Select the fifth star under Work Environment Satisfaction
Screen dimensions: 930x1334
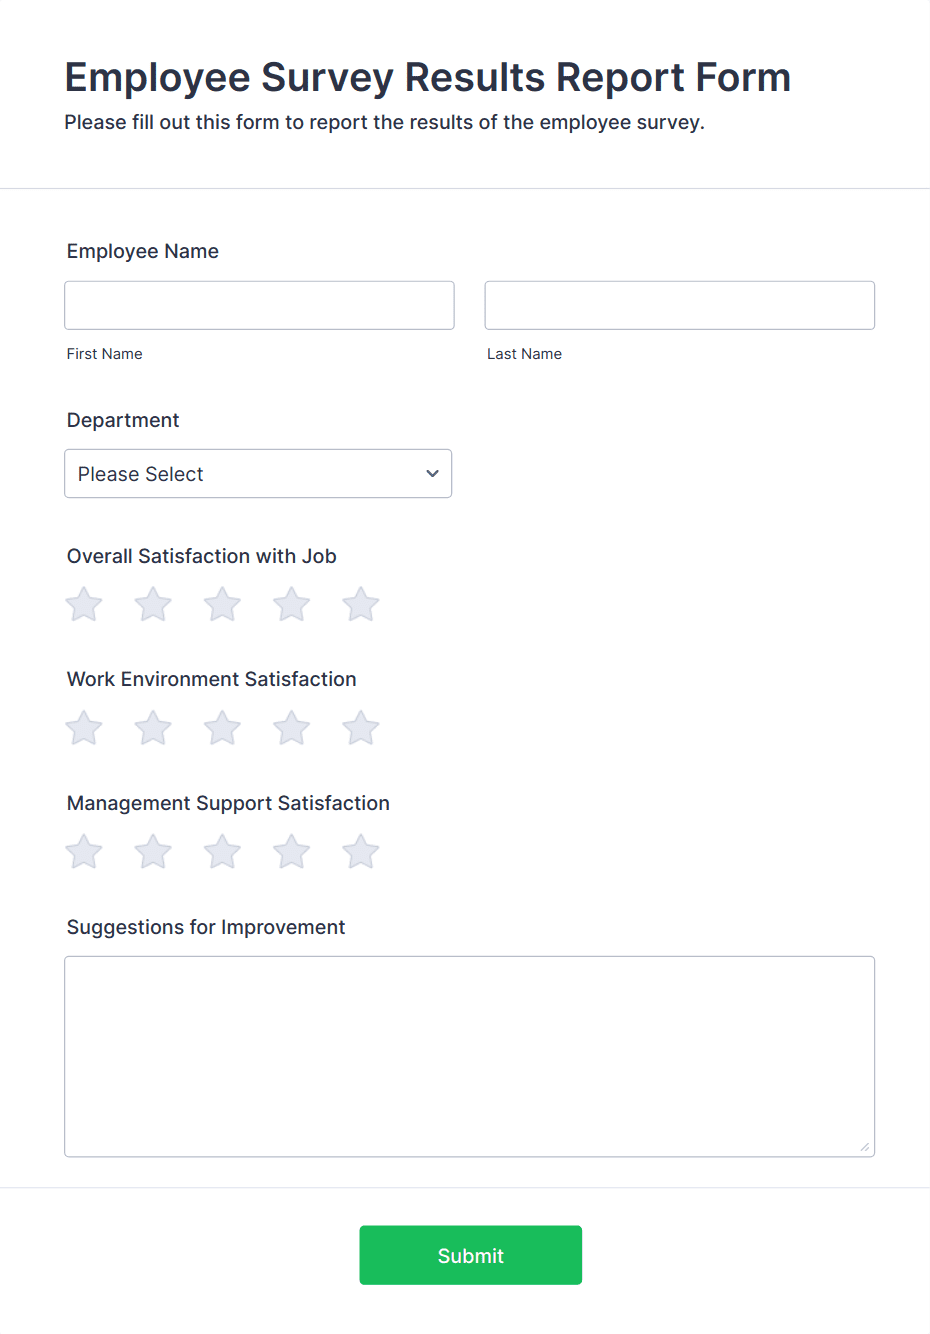coord(360,728)
